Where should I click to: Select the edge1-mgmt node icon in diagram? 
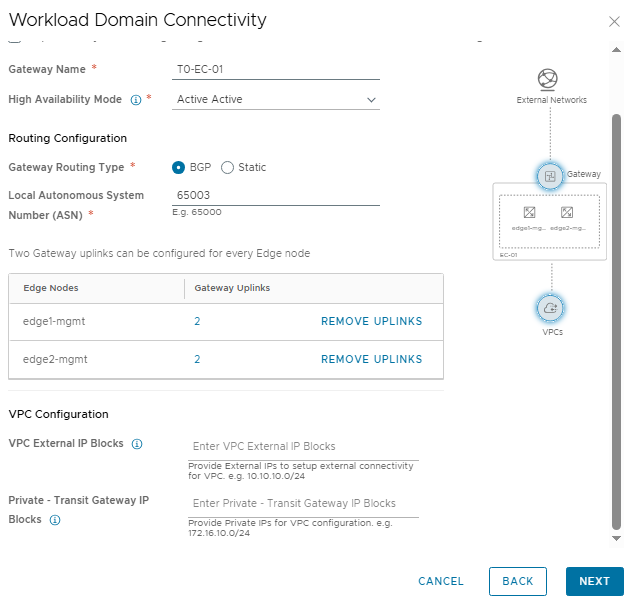(x=529, y=212)
